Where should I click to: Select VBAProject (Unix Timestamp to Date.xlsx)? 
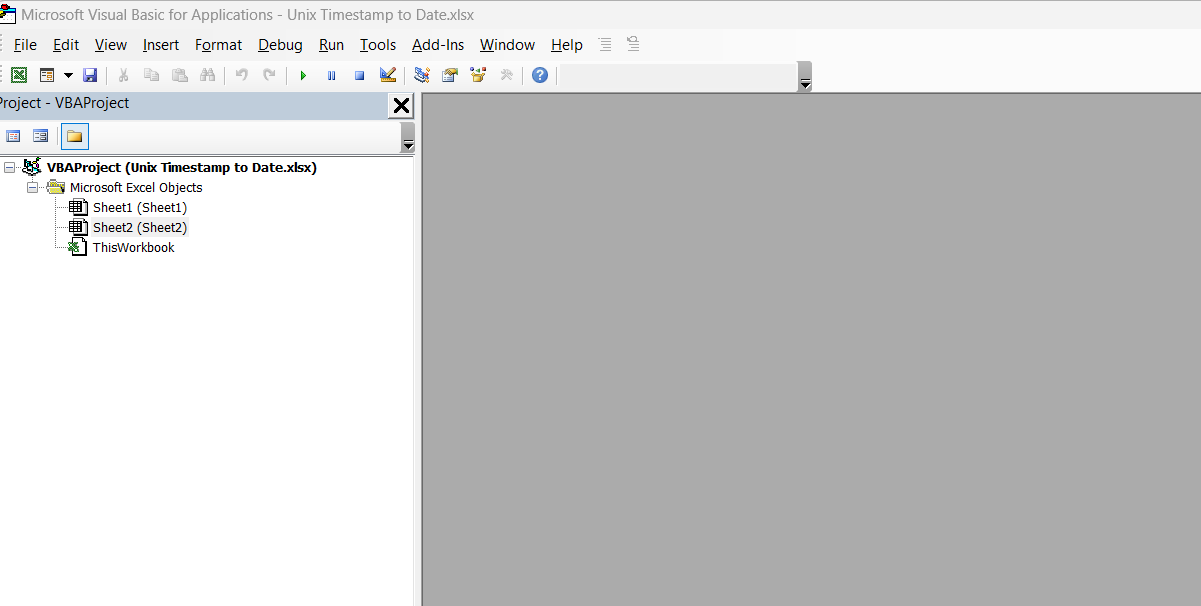182,168
